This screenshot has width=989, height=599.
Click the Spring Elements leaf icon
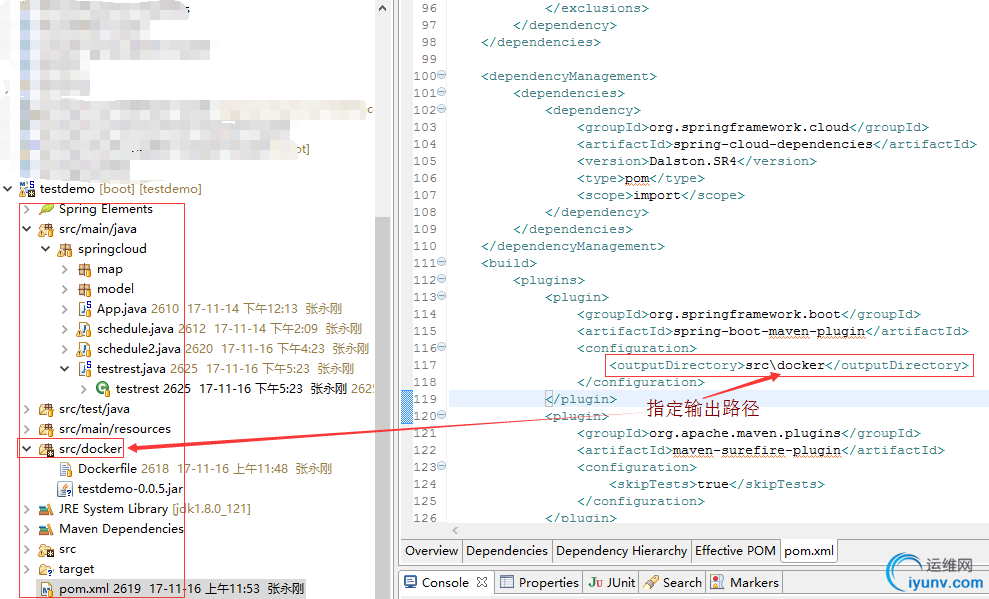pos(46,209)
